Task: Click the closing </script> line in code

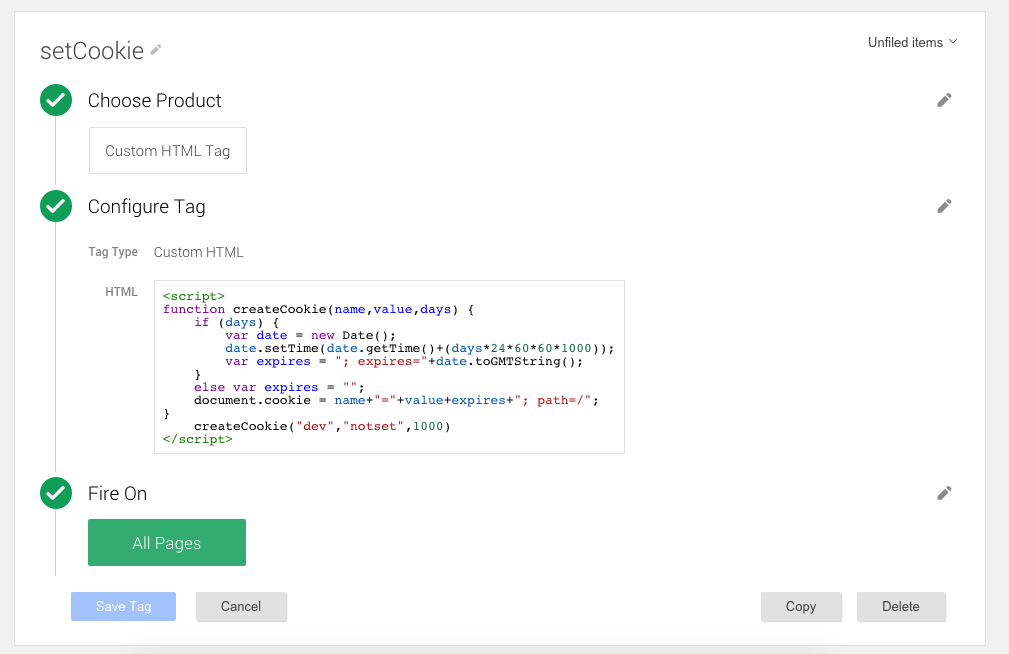Action: tap(198, 439)
